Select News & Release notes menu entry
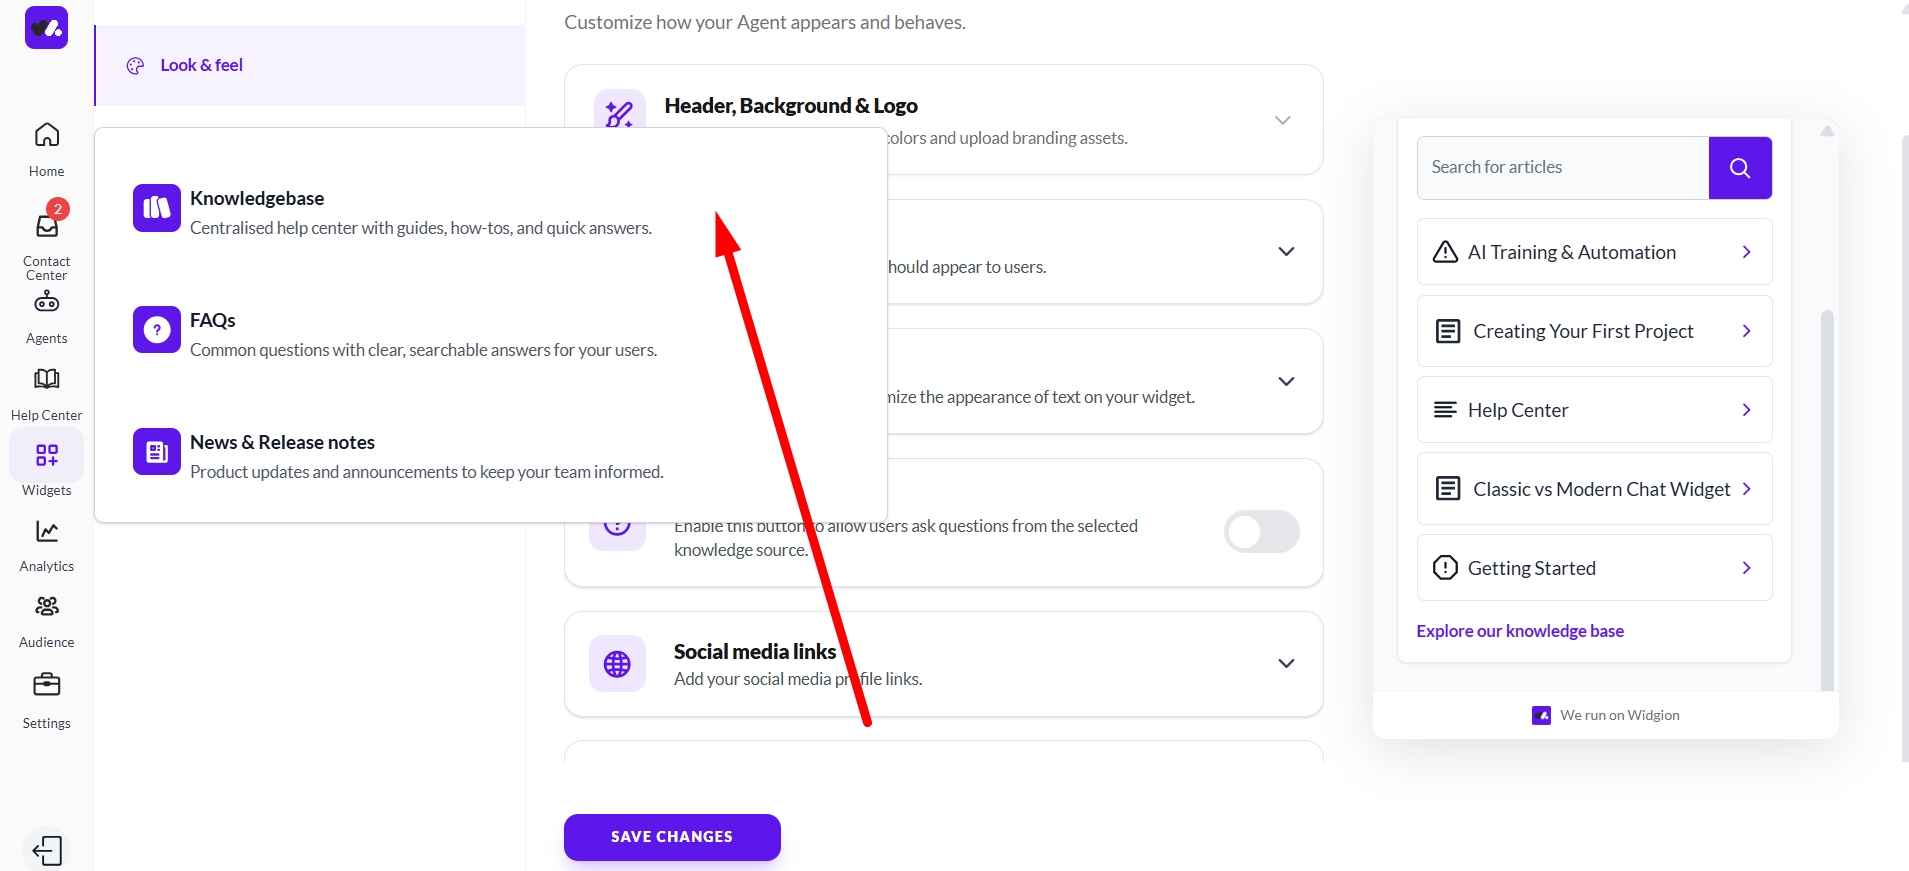Viewport: 1909px width, 871px height. (x=282, y=443)
